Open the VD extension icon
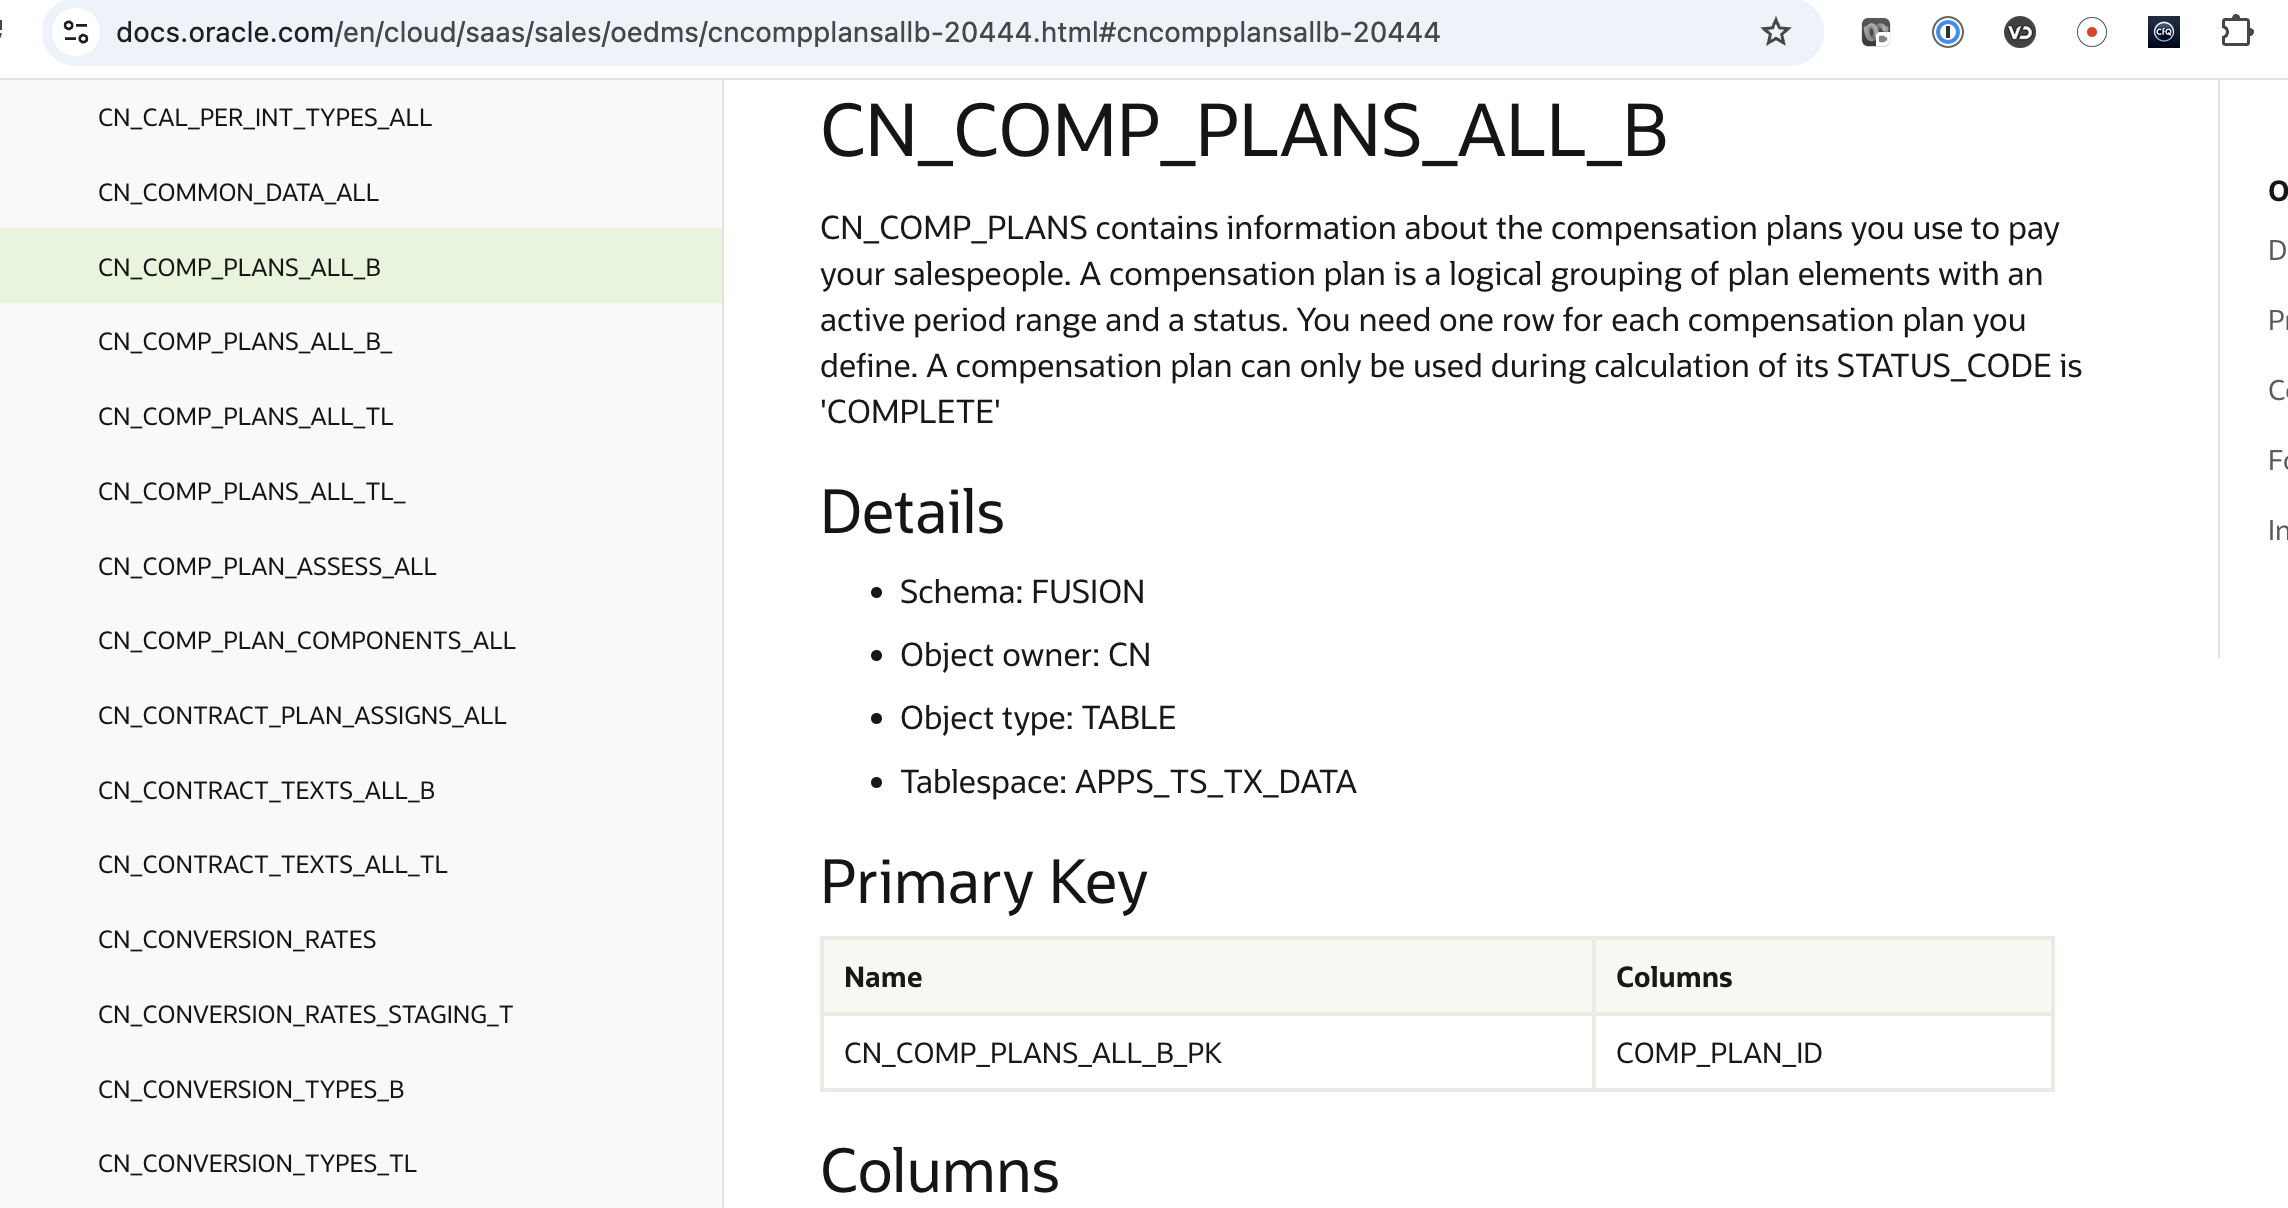Image resolution: width=2288 pixels, height=1208 pixels. [x=2019, y=32]
